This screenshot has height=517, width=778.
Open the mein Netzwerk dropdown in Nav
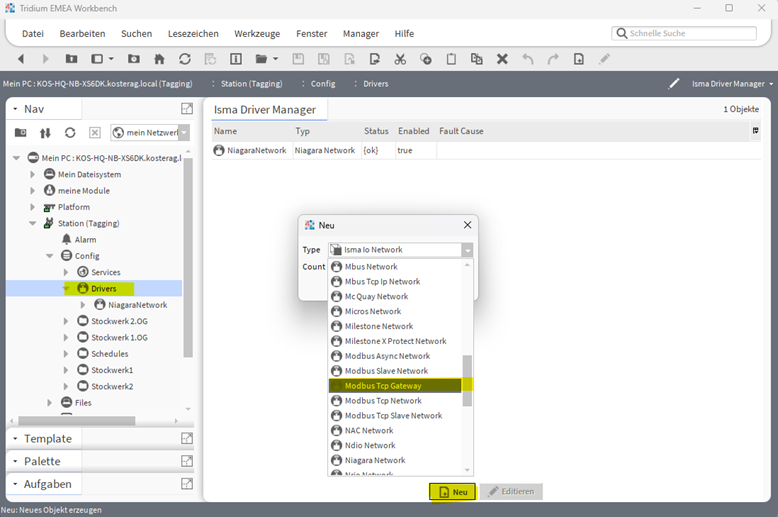[x=184, y=132]
